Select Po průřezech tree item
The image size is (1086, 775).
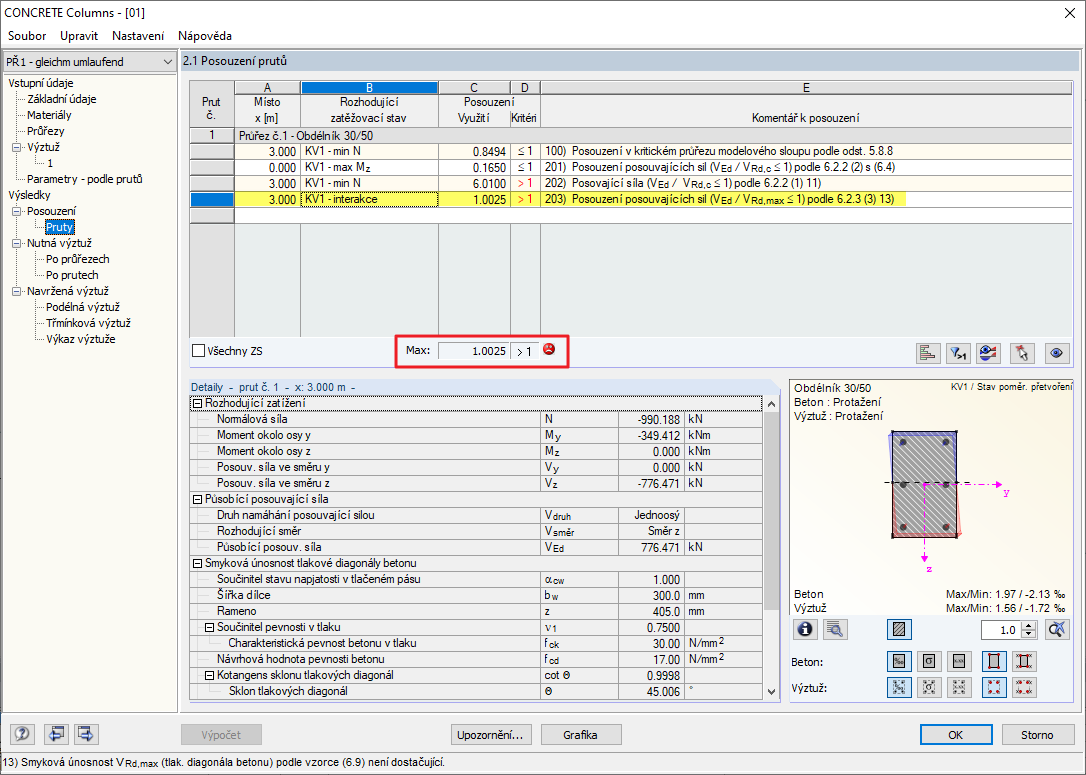tap(78, 259)
